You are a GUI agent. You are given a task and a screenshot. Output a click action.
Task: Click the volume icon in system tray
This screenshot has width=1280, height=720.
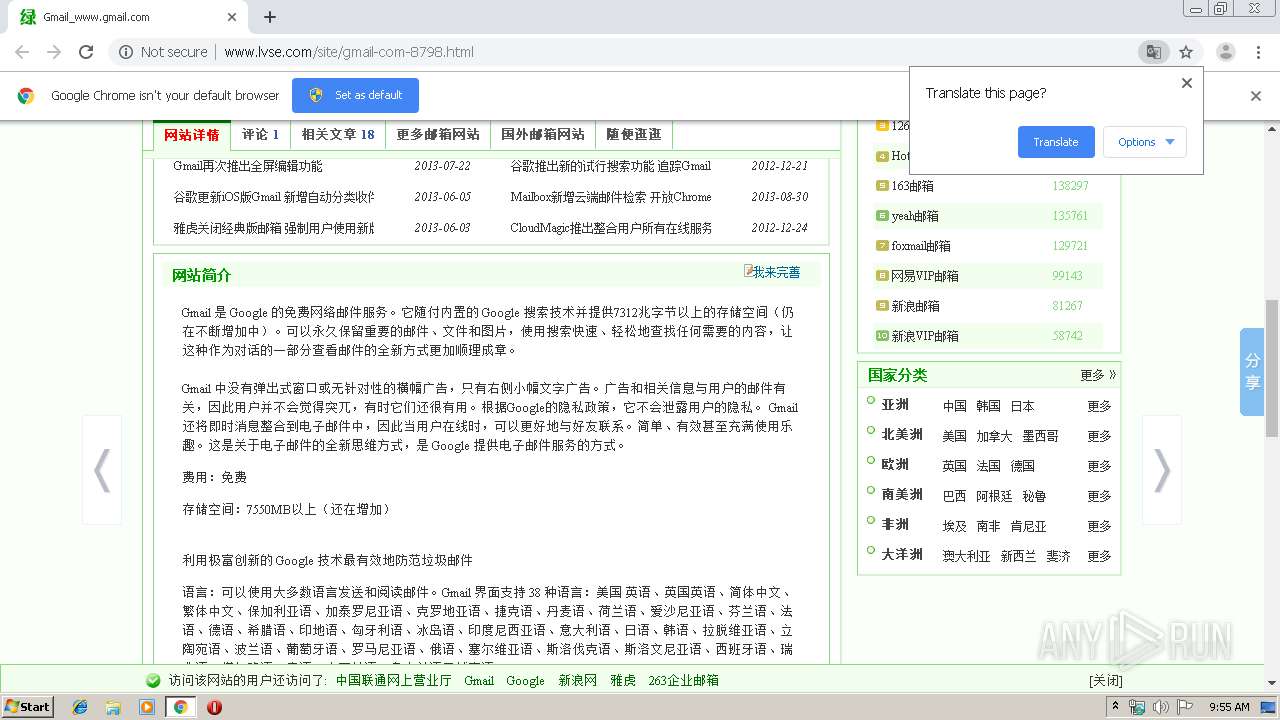(x=1161, y=707)
